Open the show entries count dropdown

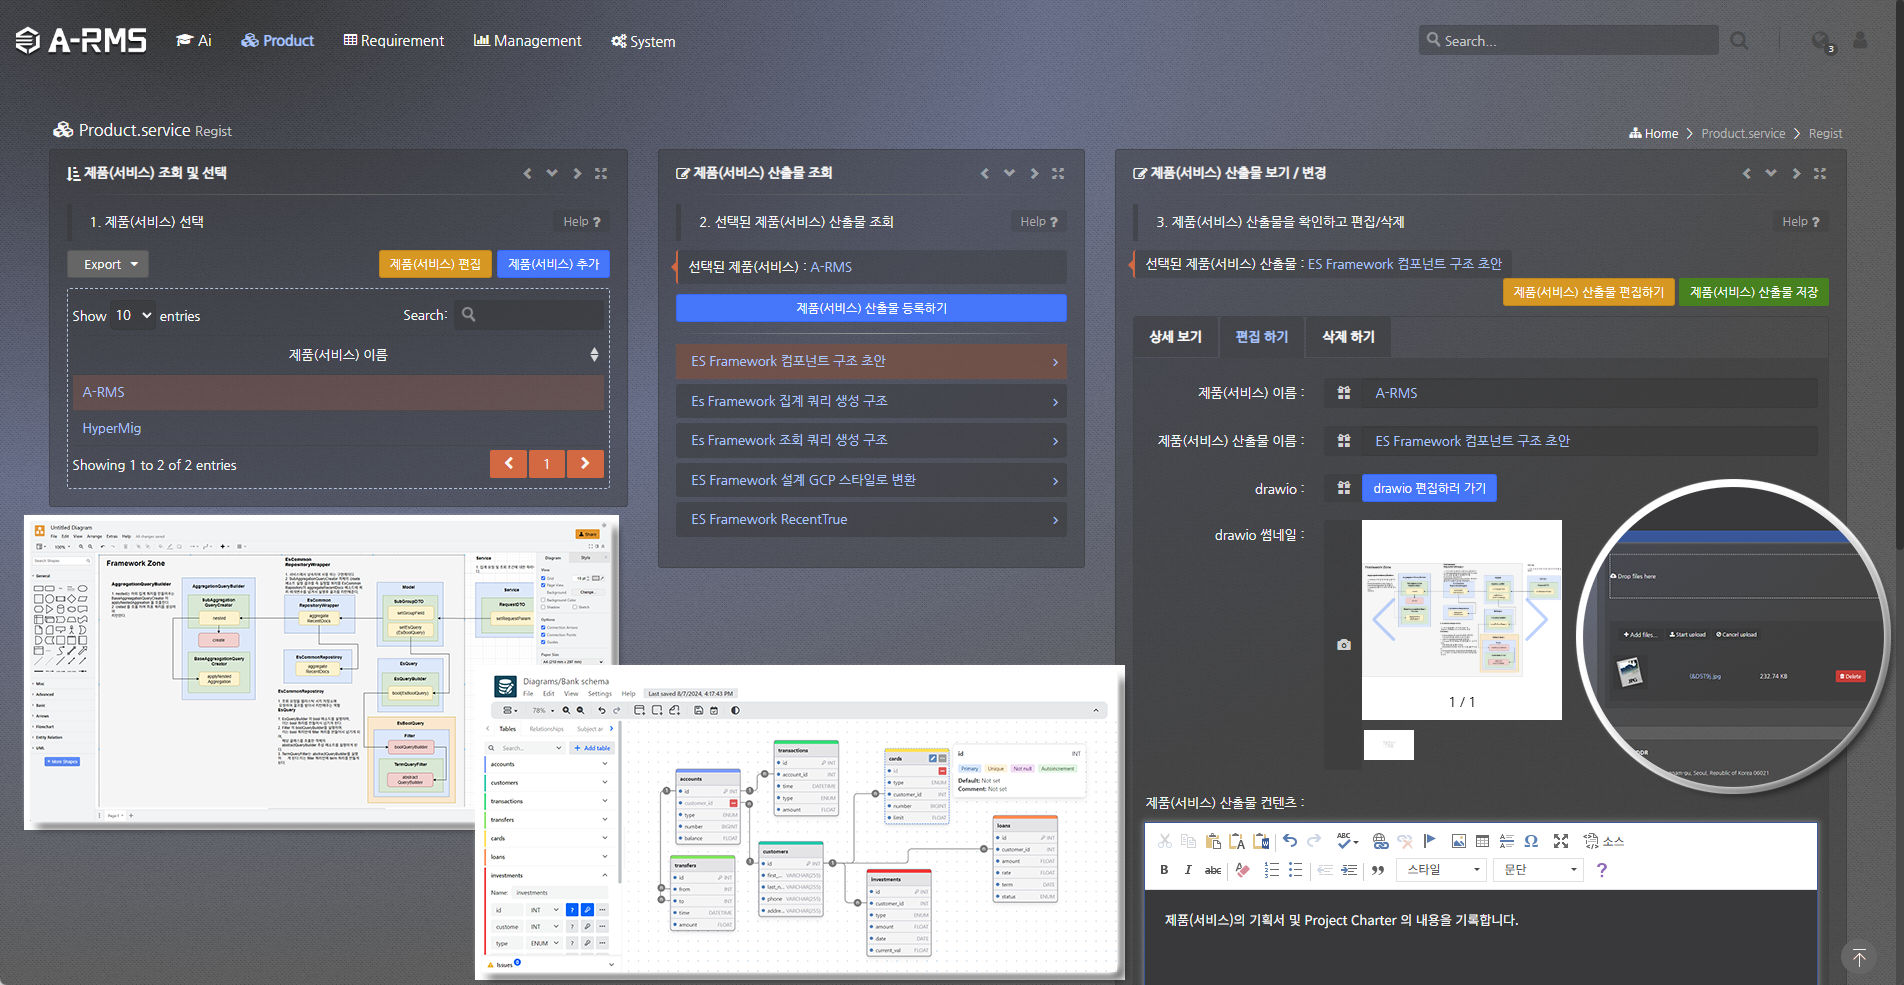tap(133, 316)
